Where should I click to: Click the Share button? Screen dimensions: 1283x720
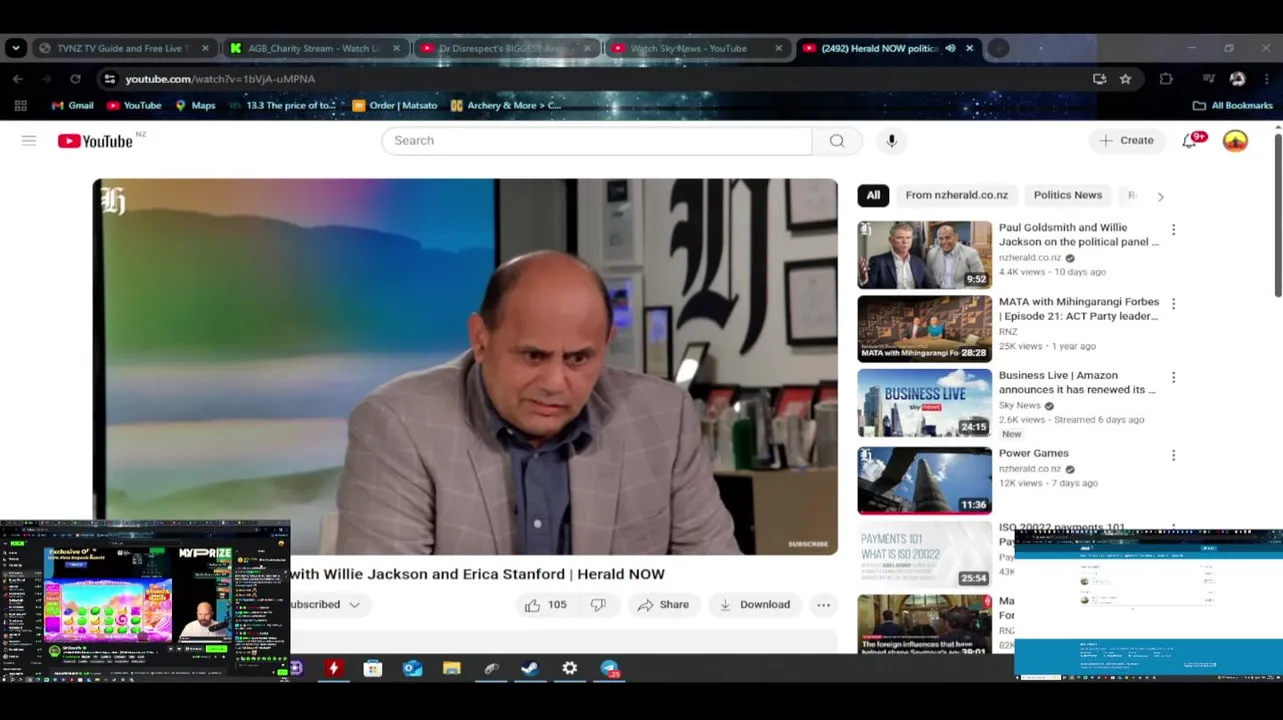663,605
